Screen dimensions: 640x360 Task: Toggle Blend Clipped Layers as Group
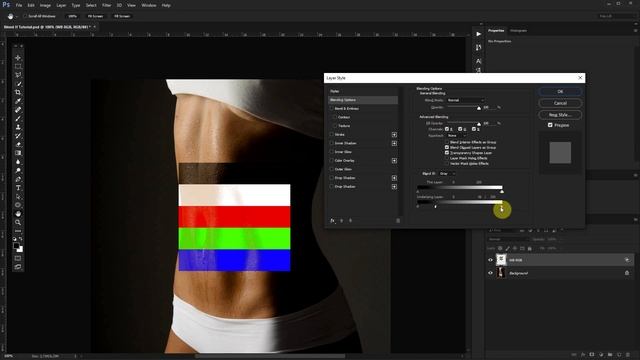pyautogui.click(x=447, y=147)
